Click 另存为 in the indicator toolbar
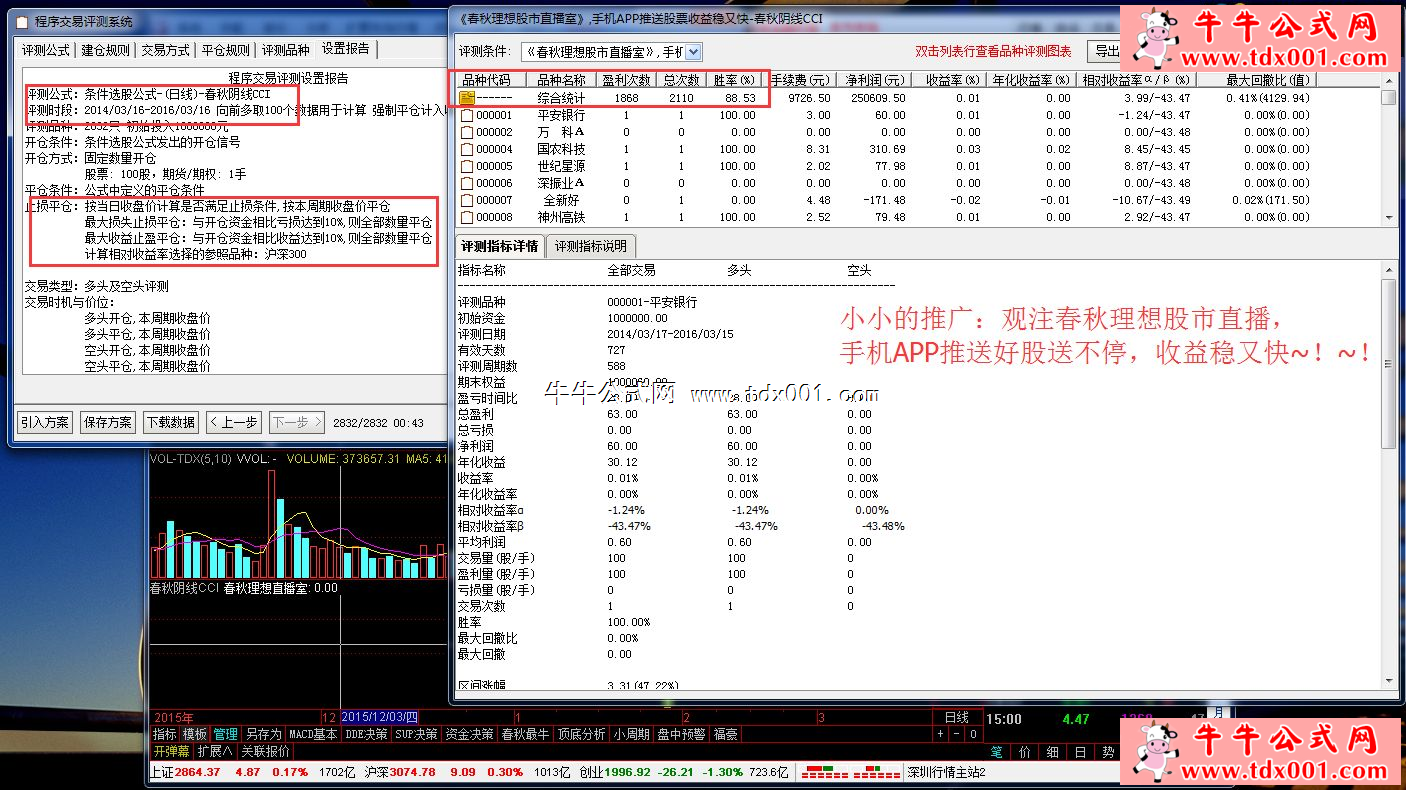 (x=263, y=734)
